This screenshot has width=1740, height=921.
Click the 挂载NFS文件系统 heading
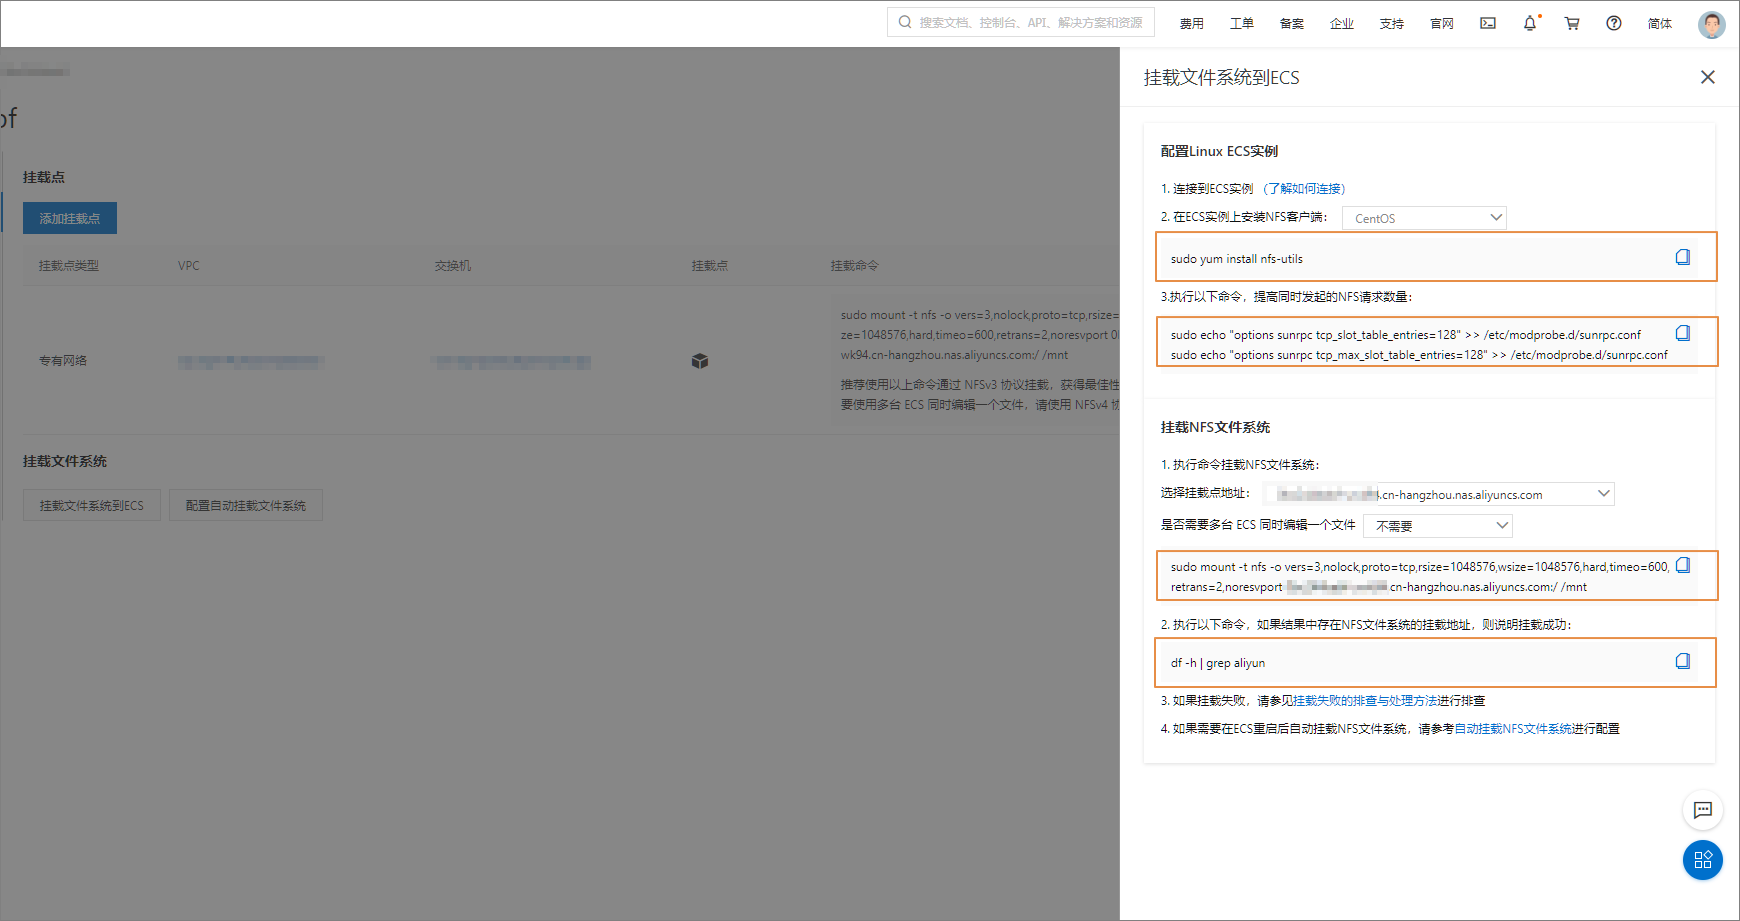click(x=1214, y=427)
